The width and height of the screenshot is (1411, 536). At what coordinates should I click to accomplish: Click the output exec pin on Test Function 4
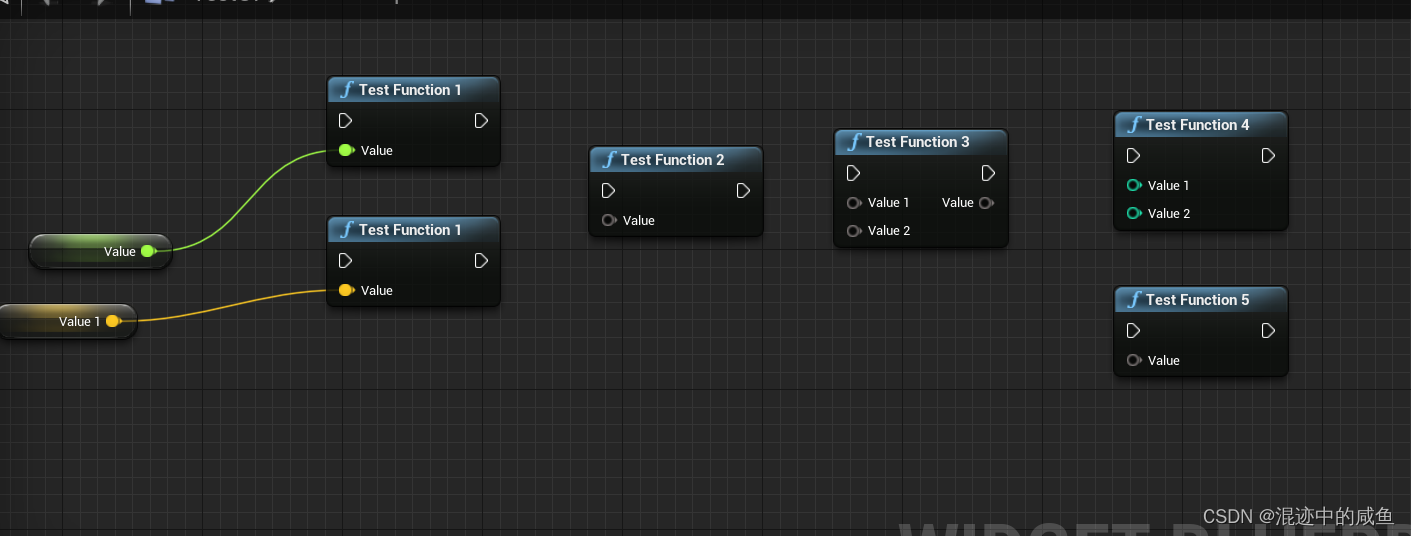click(x=1268, y=156)
